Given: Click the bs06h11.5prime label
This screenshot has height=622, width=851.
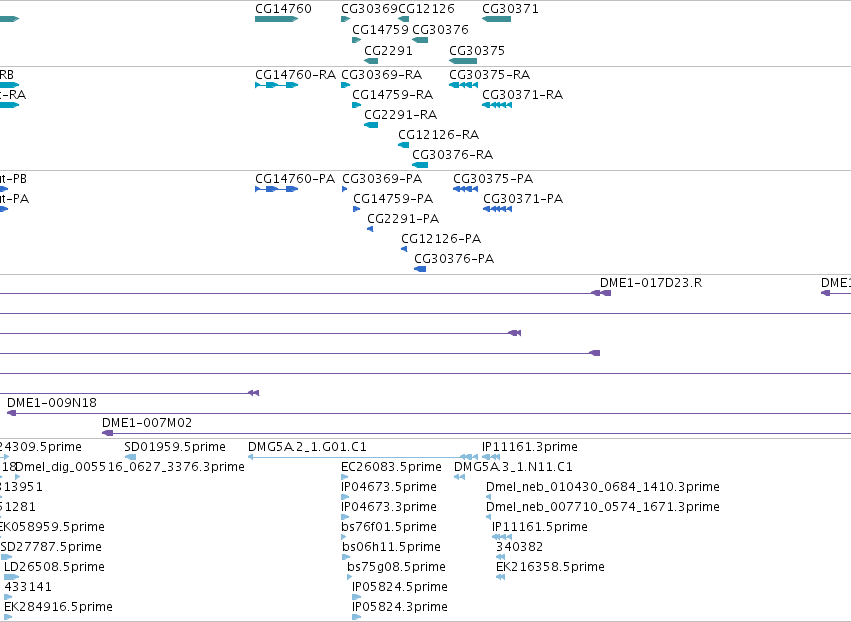Looking at the screenshot, I should click(391, 547).
